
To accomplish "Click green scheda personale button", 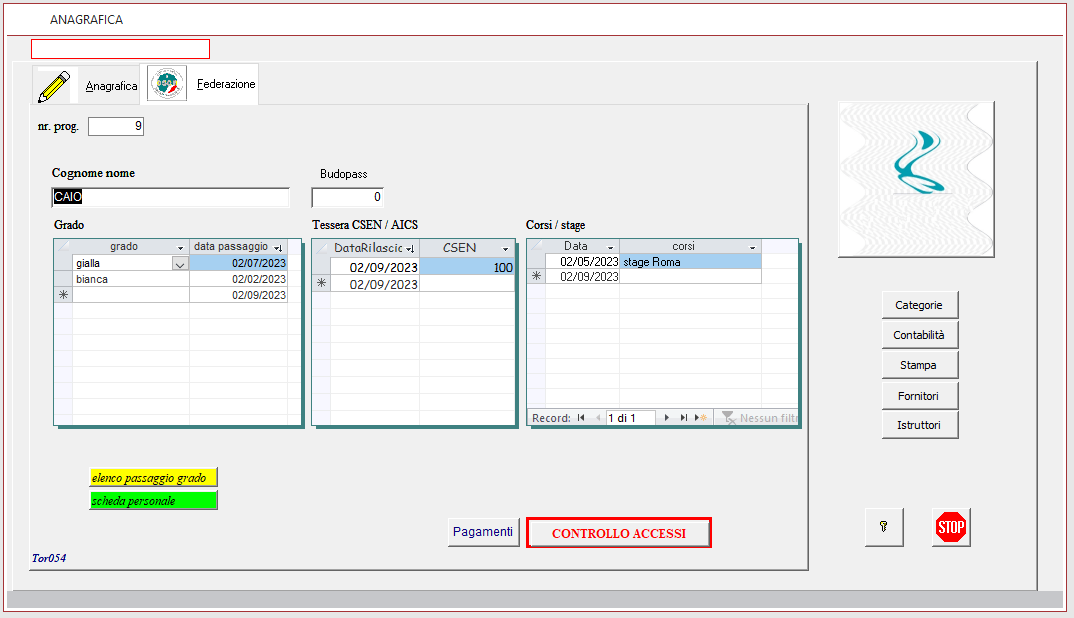I will [x=153, y=501].
